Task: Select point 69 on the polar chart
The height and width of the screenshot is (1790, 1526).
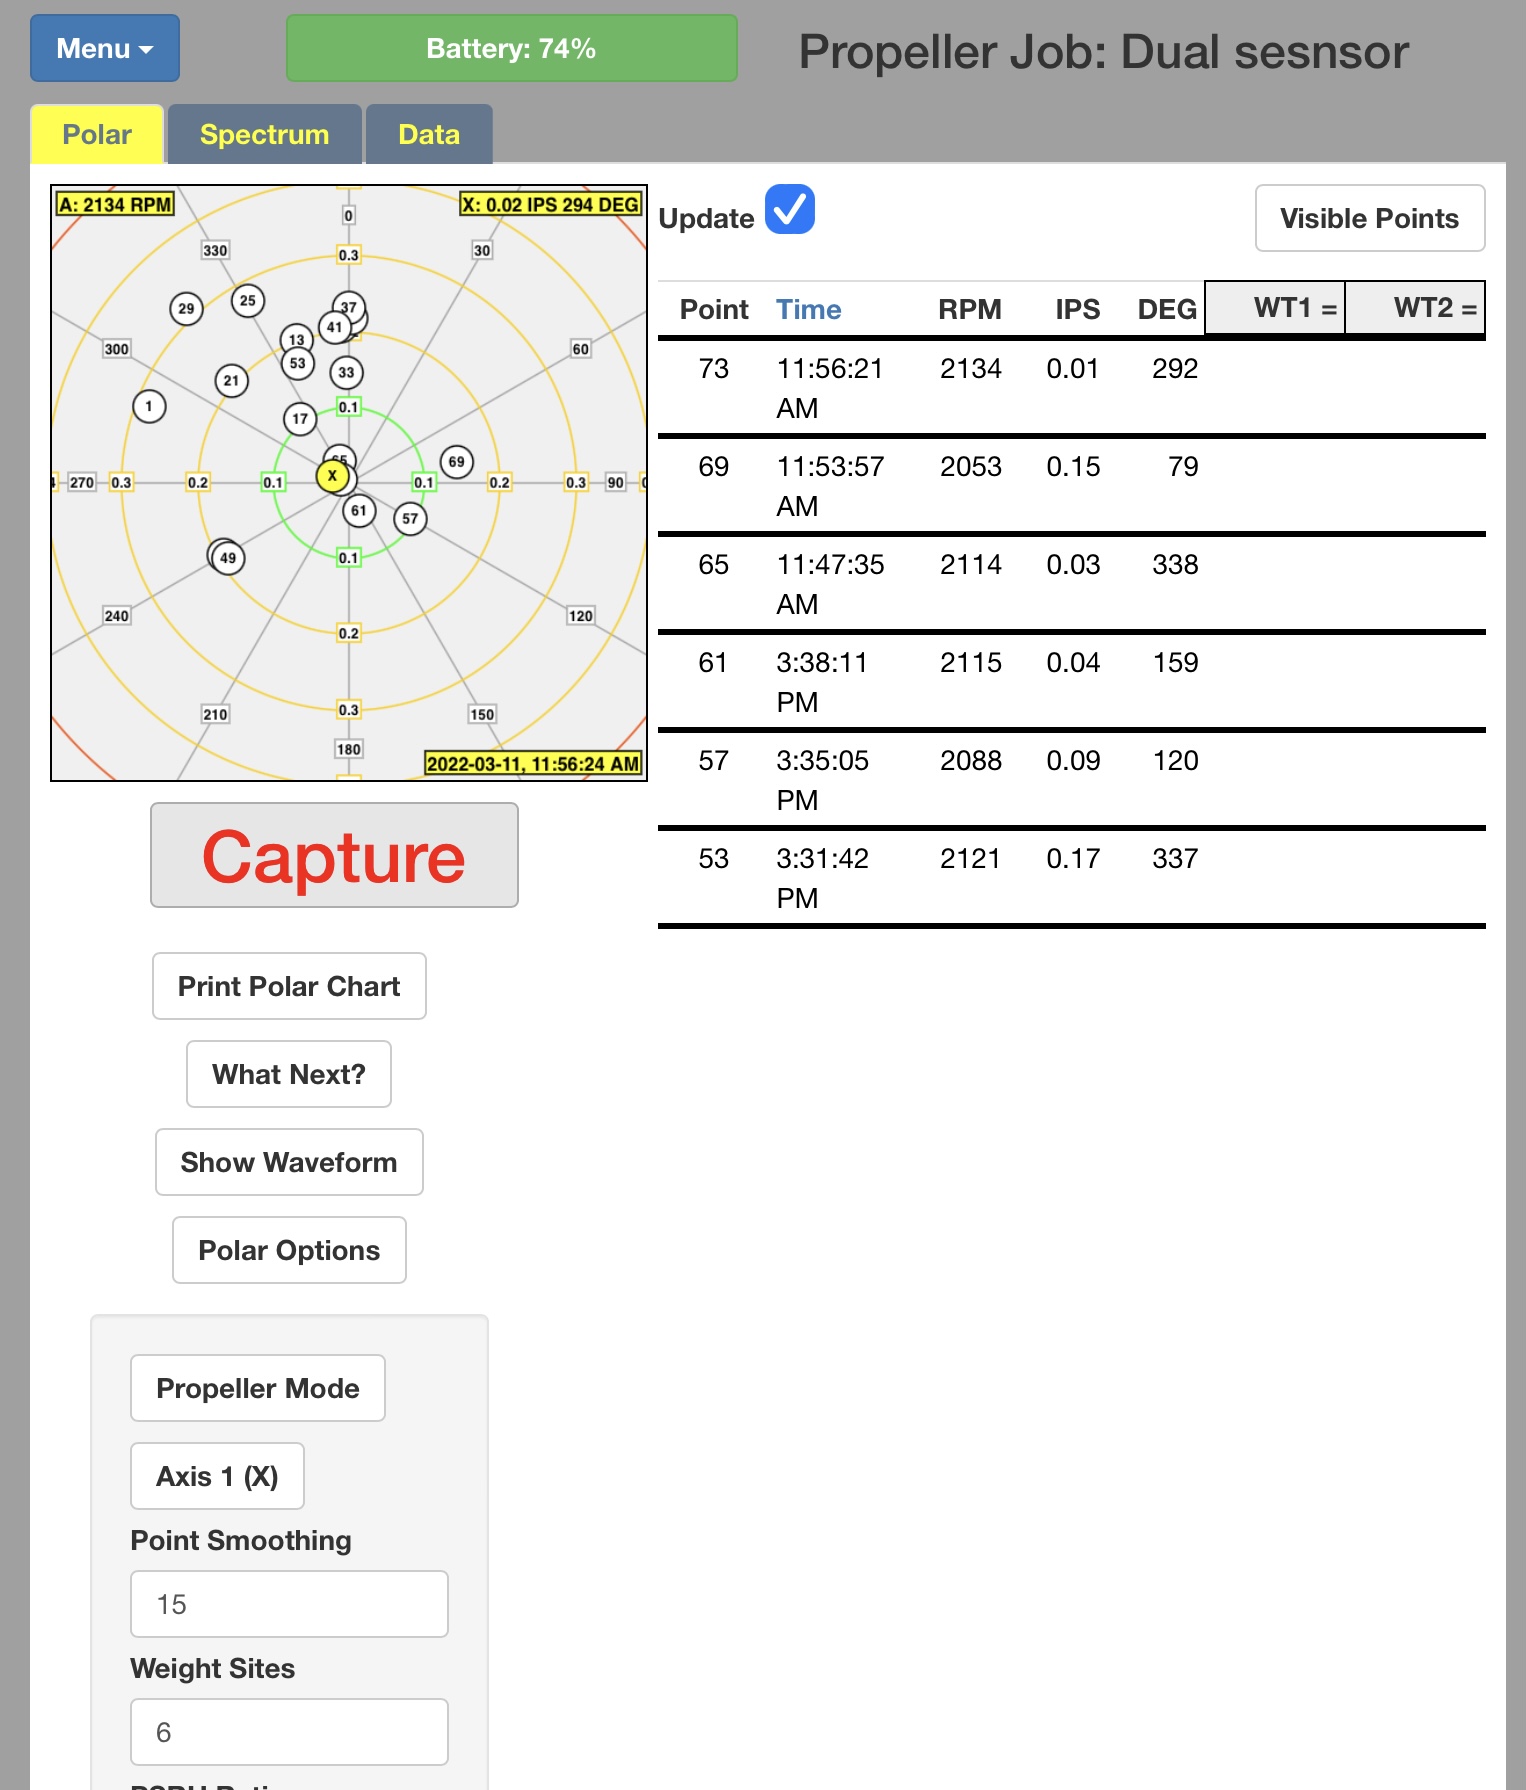Action: coord(457,462)
